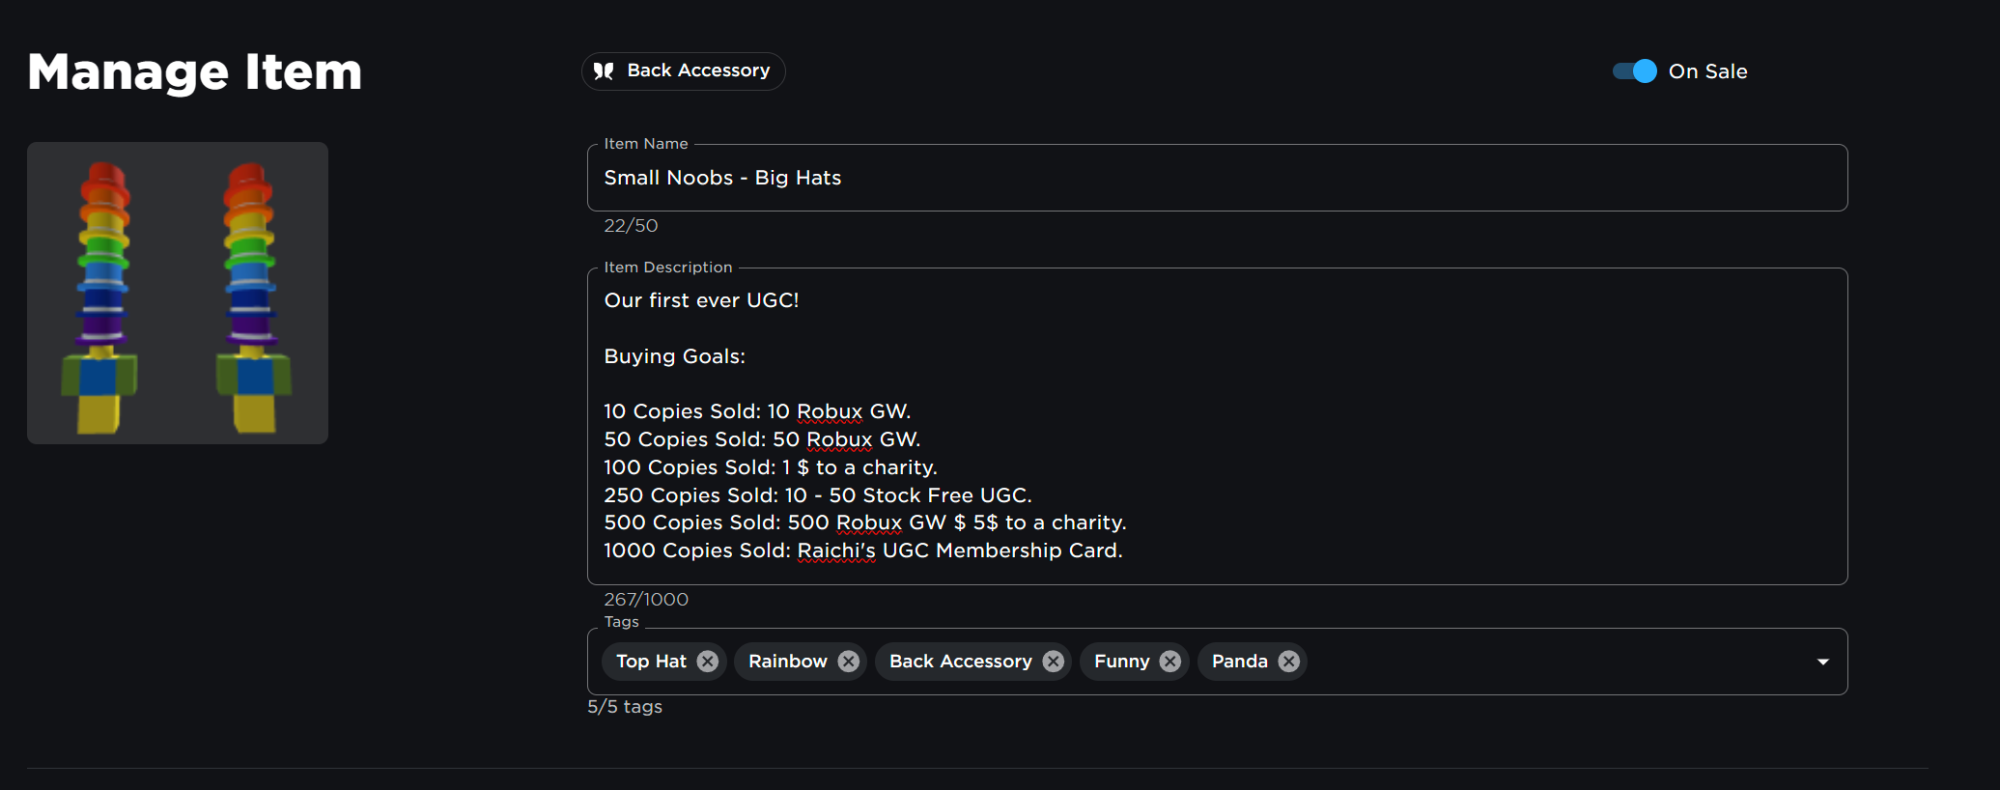Image resolution: width=2000 pixels, height=790 pixels.
Task: Click the Back Accessory category chip
Action: point(683,71)
